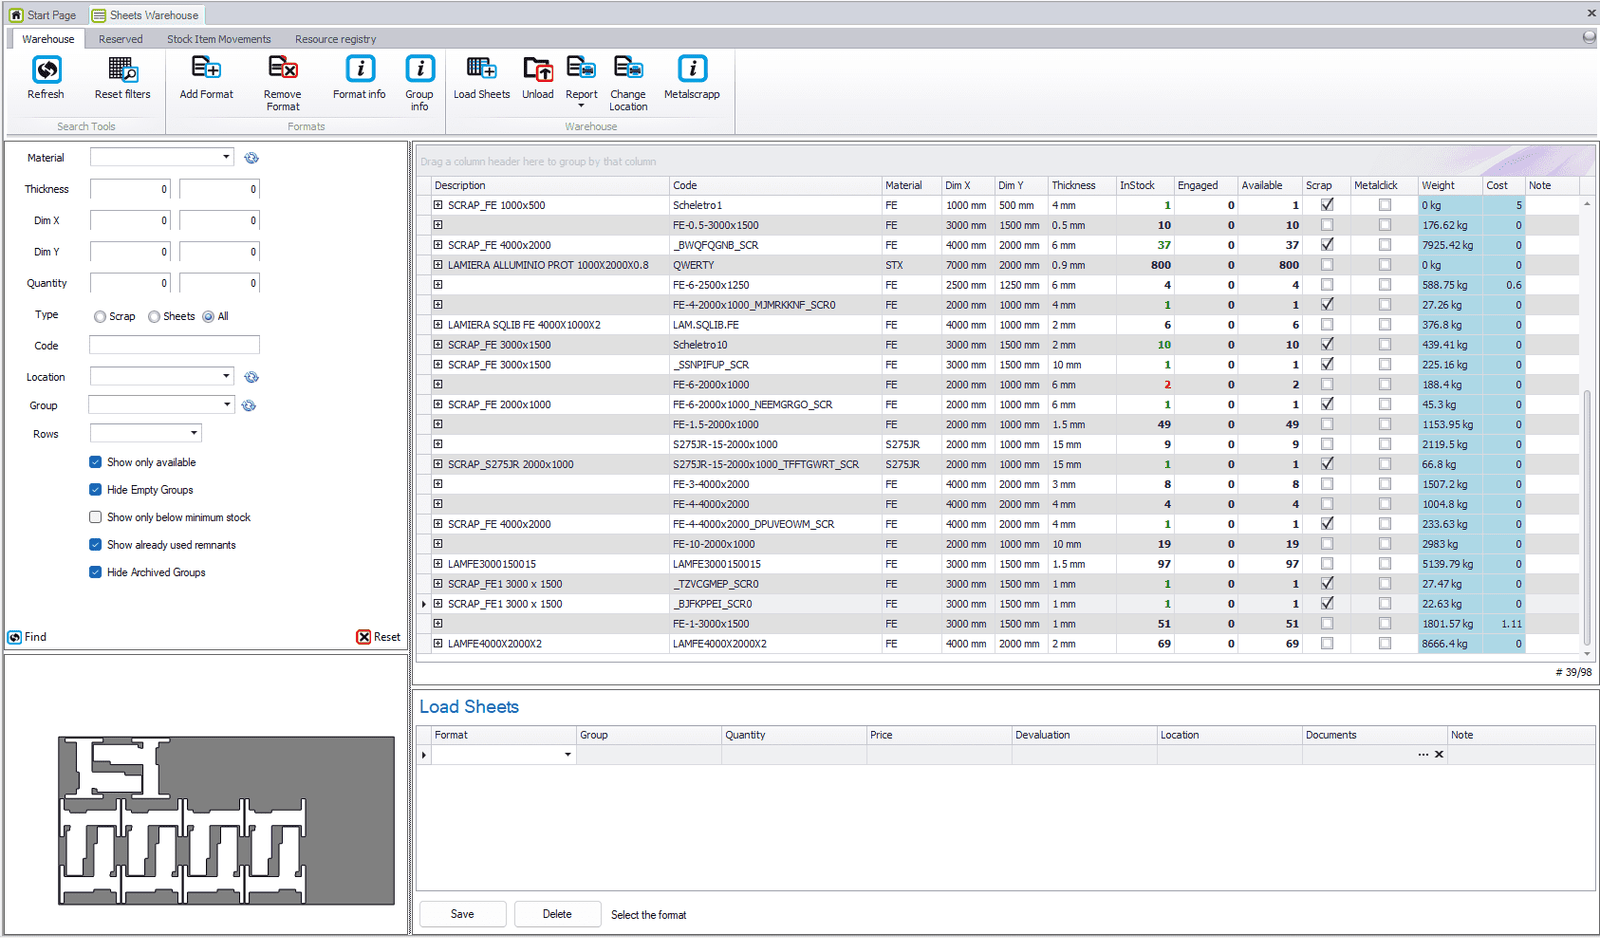Click the Remove Format icon
Image resolution: width=1600 pixels, height=938 pixels.
click(282, 70)
